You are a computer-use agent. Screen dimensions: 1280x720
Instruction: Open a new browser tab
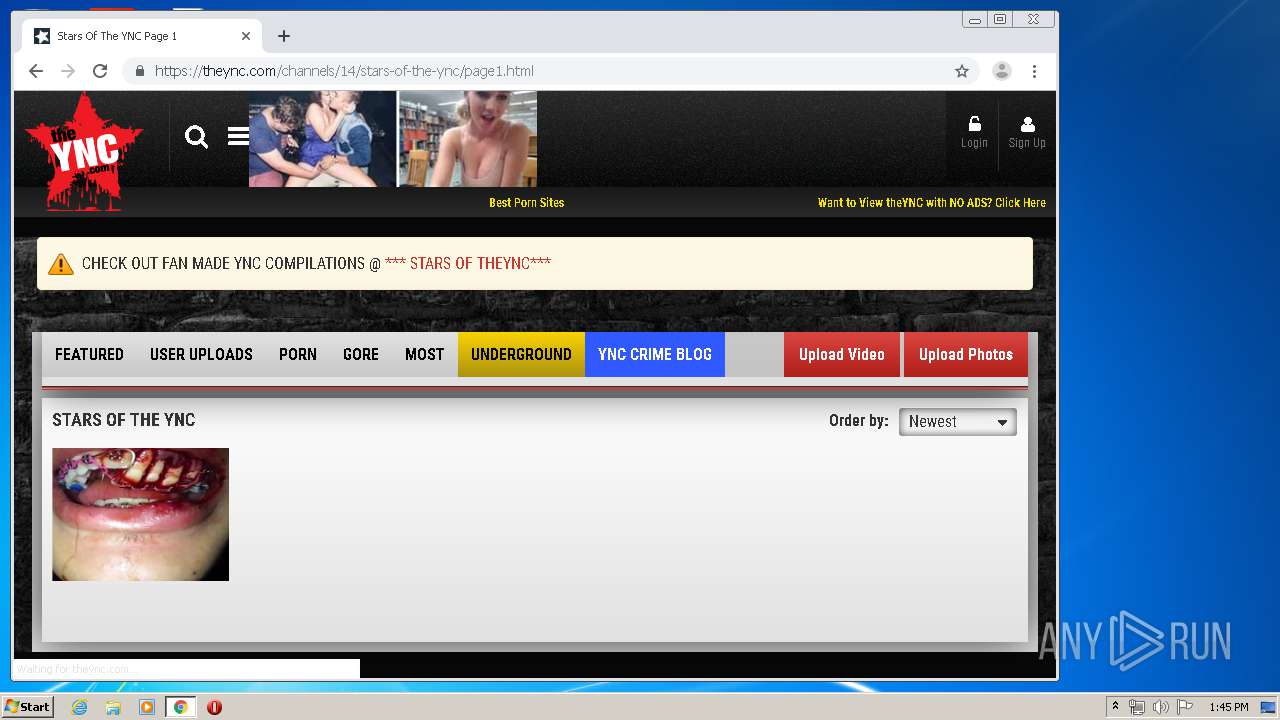point(284,36)
